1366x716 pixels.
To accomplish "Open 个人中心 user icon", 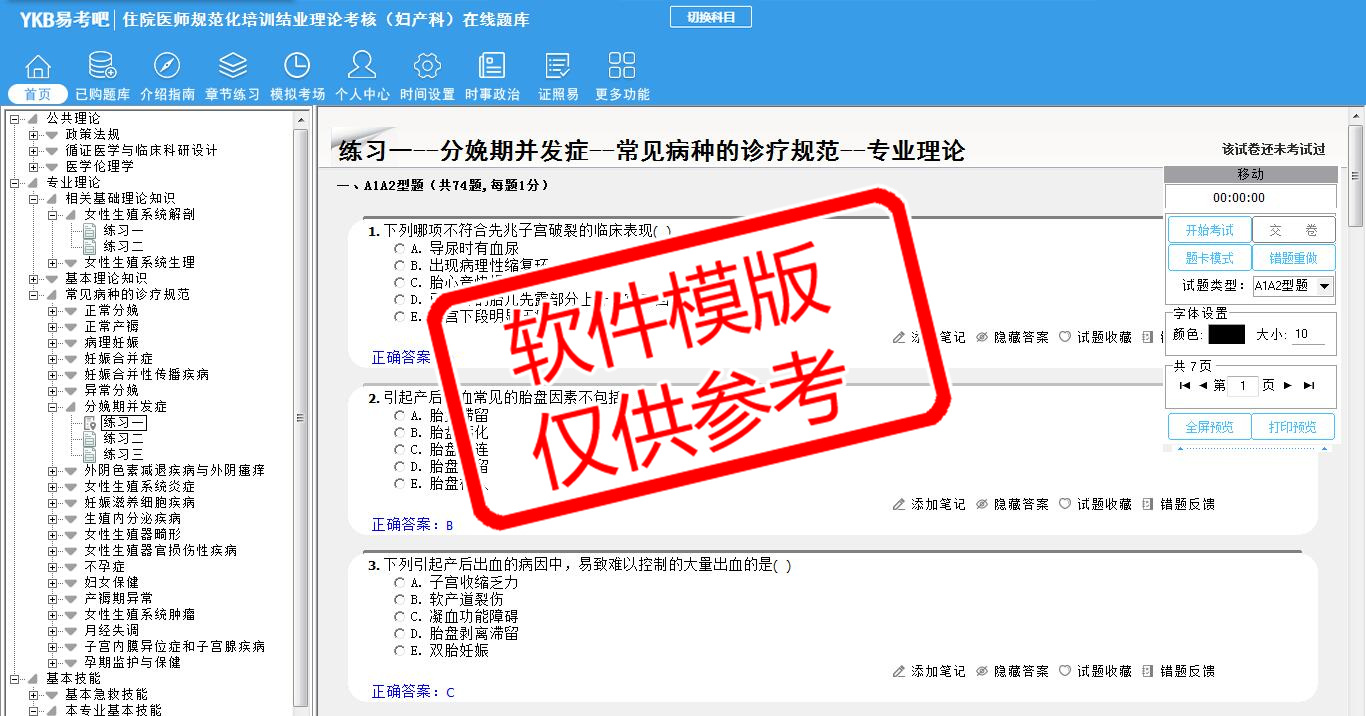I will click(362, 67).
